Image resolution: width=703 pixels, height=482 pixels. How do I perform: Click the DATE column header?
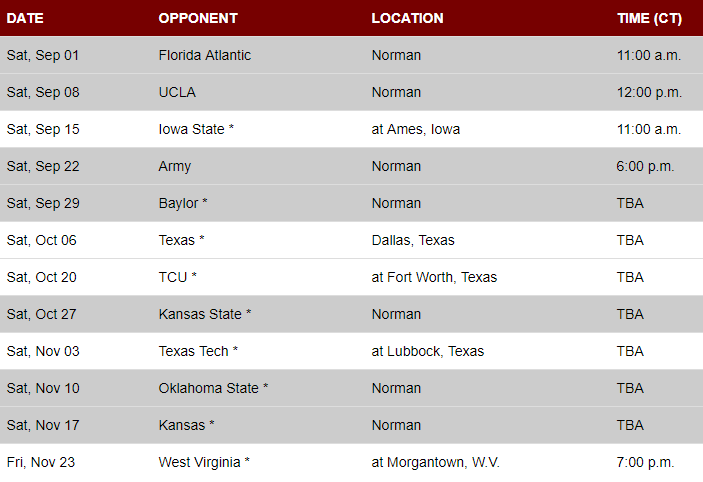point(25,18)
